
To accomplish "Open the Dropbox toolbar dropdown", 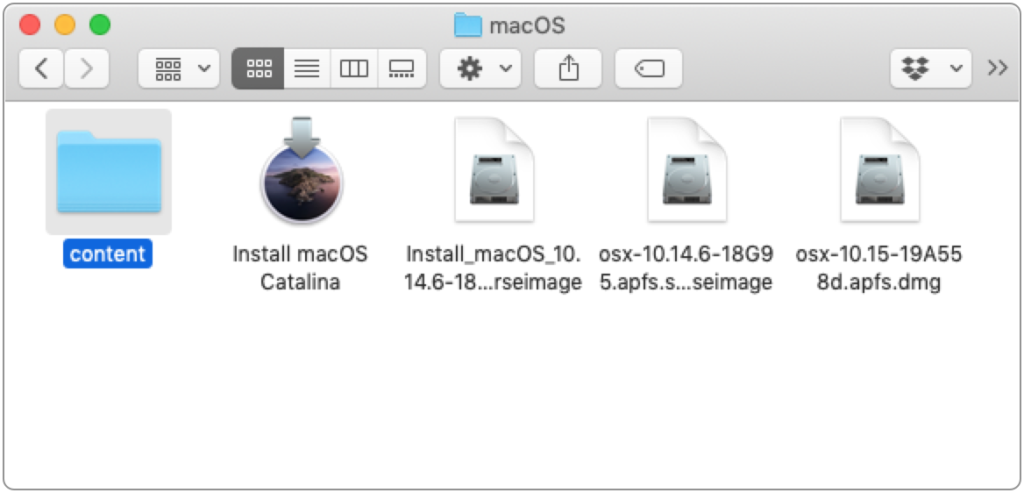I will [x=931, y=68].
